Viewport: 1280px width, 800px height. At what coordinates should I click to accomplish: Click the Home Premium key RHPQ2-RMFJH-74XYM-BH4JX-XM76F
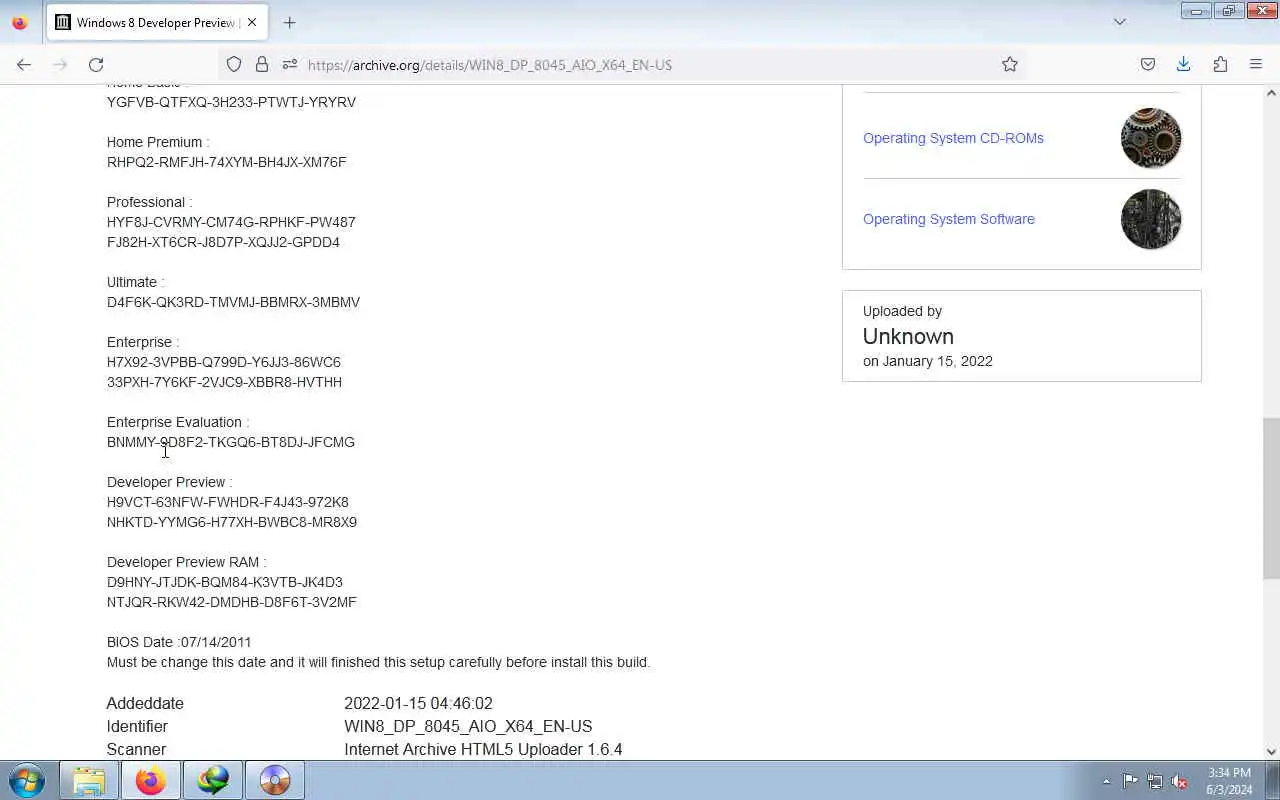pyautogui.click(x=227, y=162)
